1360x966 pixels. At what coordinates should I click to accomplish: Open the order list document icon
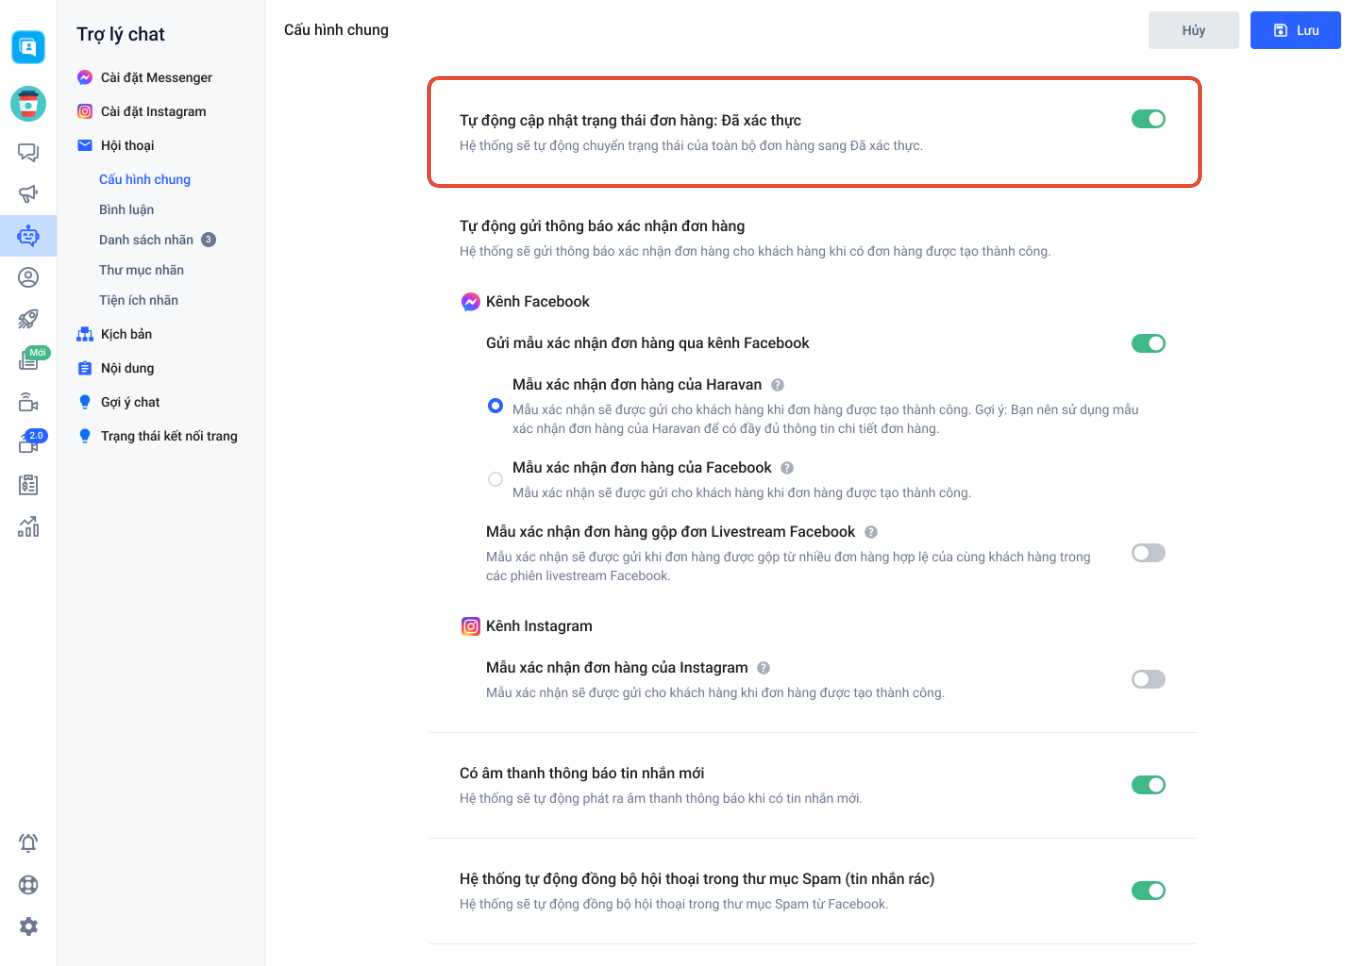[28, 485]
